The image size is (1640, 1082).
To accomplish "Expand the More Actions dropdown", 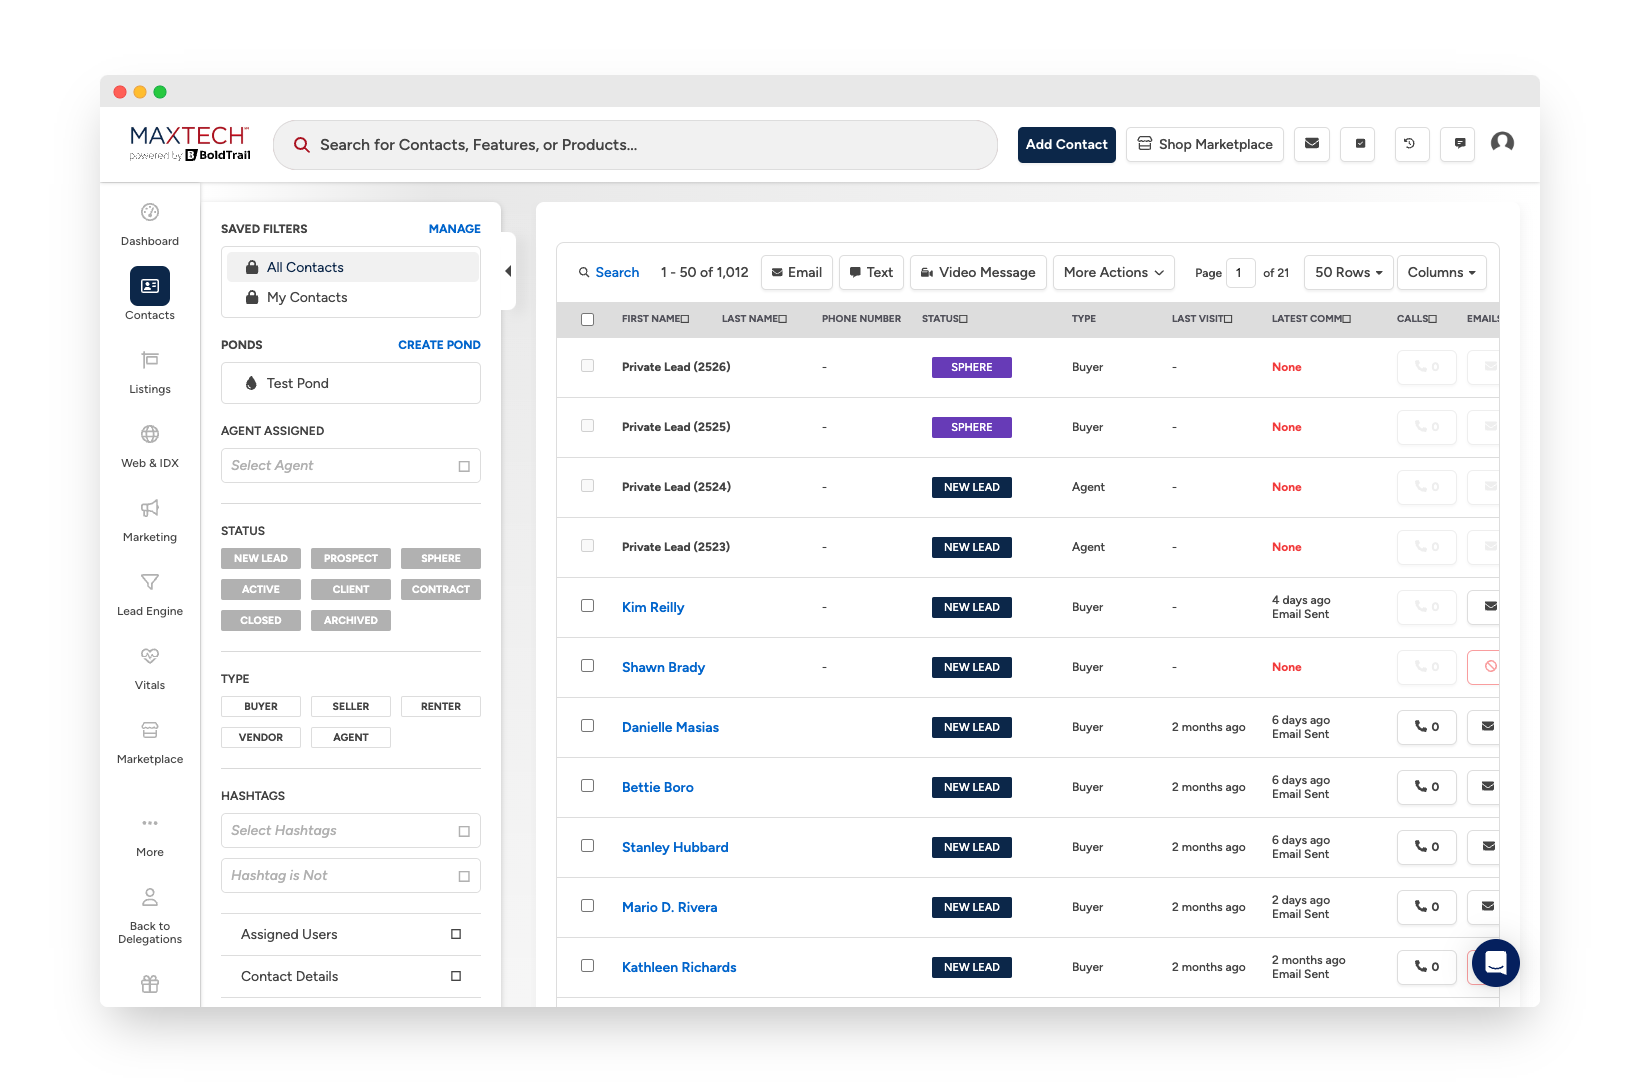I will pos(1113,273).
